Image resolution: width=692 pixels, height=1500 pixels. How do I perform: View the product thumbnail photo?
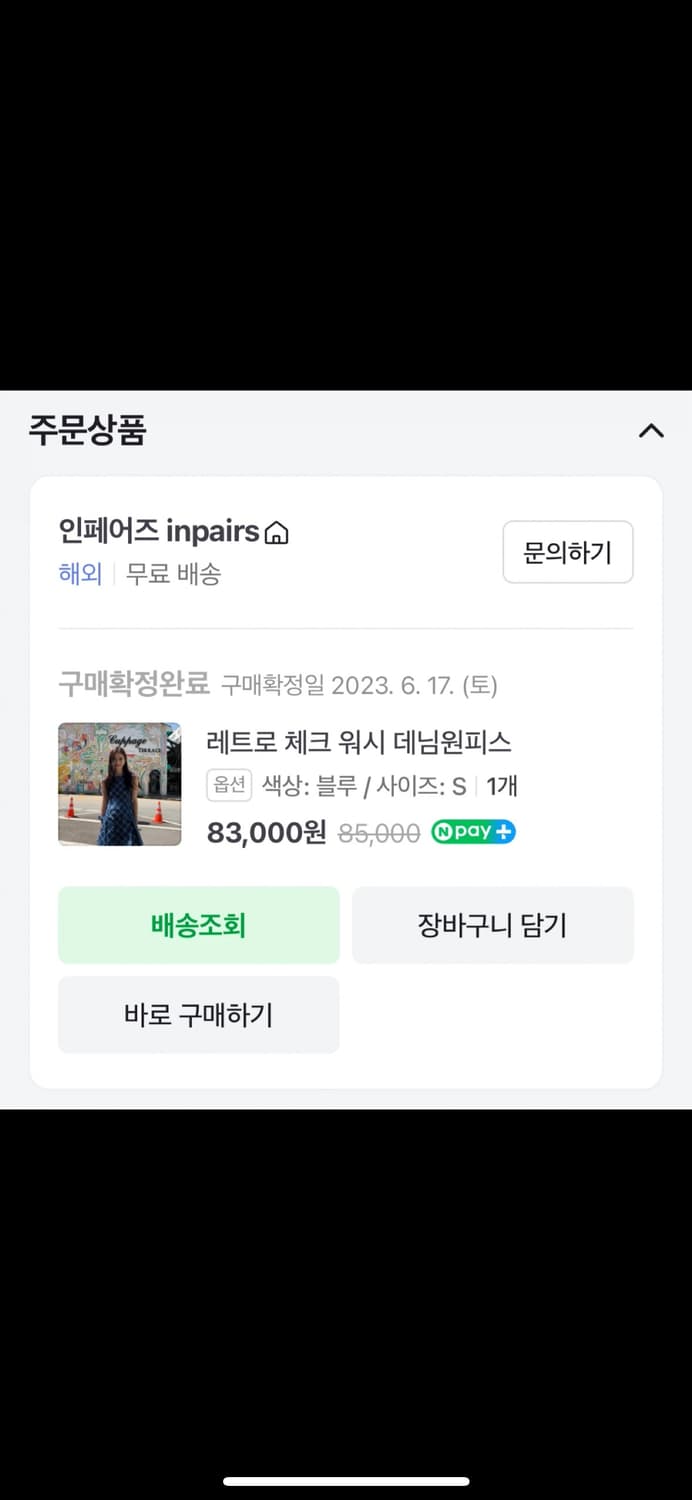pos(119,783)
